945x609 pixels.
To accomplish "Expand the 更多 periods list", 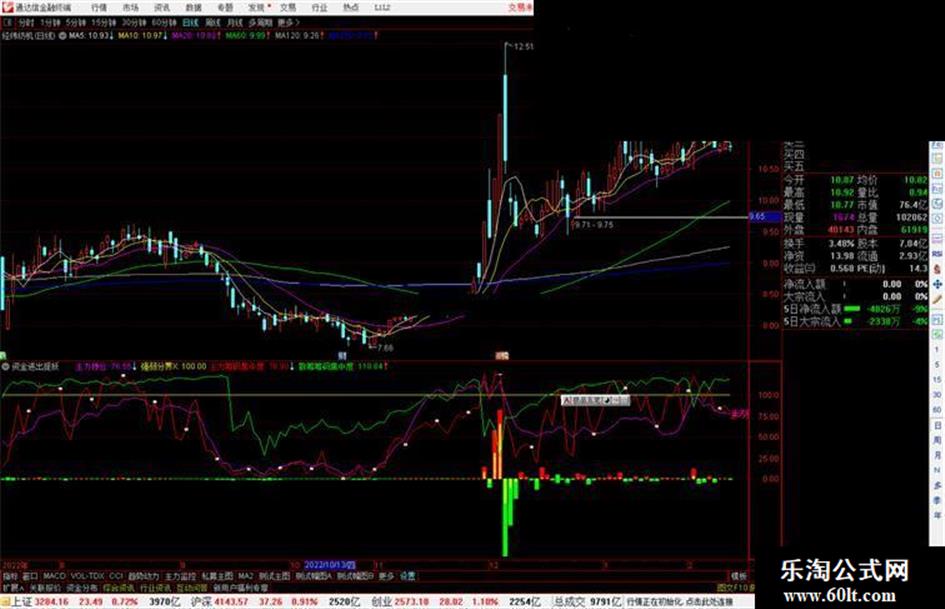I will [x=288, y=22].
